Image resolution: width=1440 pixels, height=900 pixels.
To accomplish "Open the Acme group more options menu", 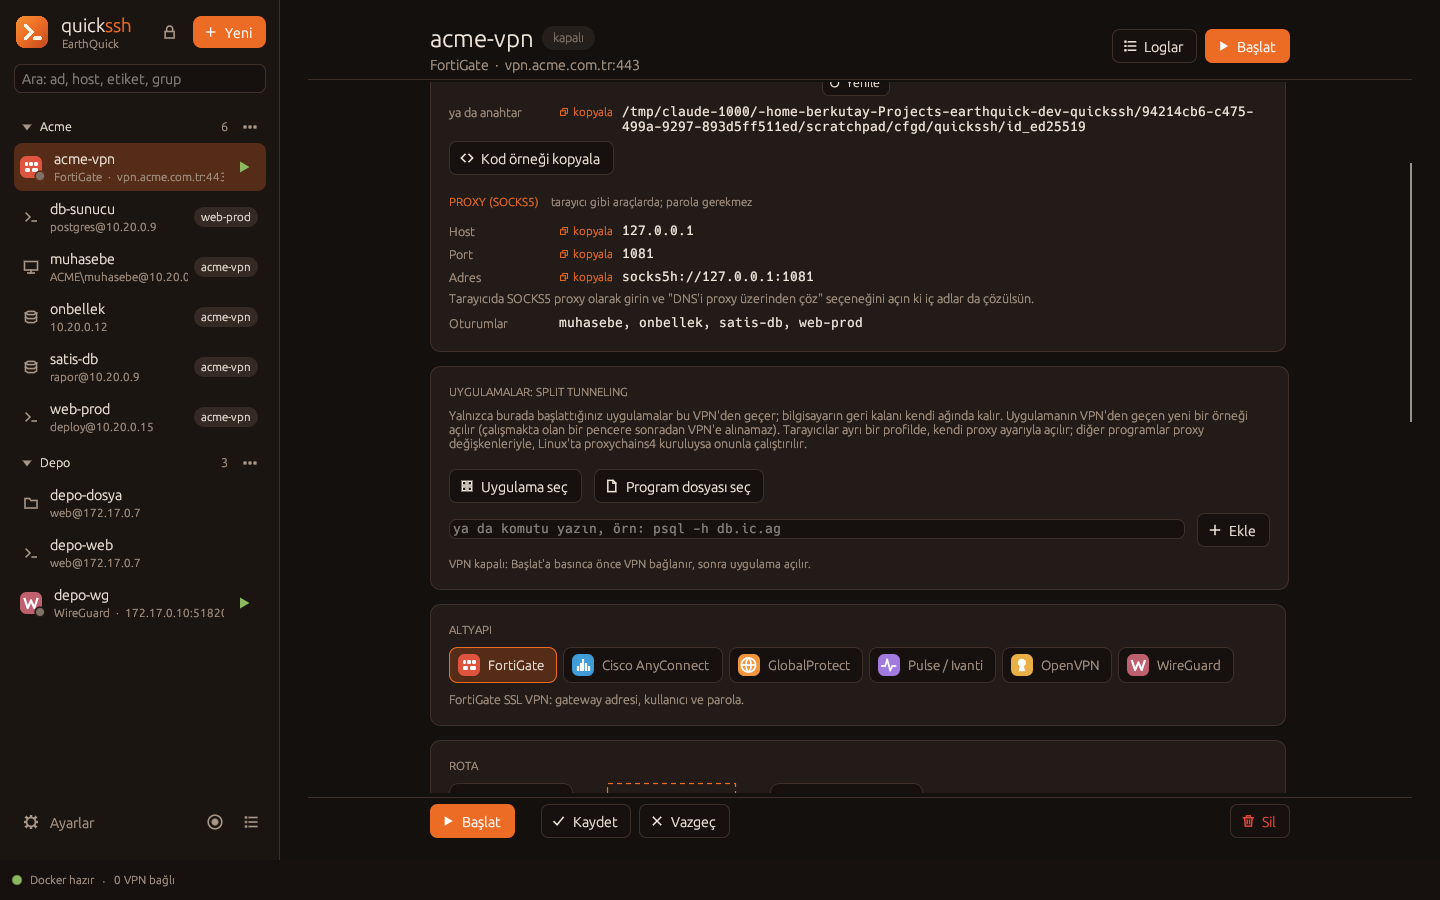I will coord(250,127).
